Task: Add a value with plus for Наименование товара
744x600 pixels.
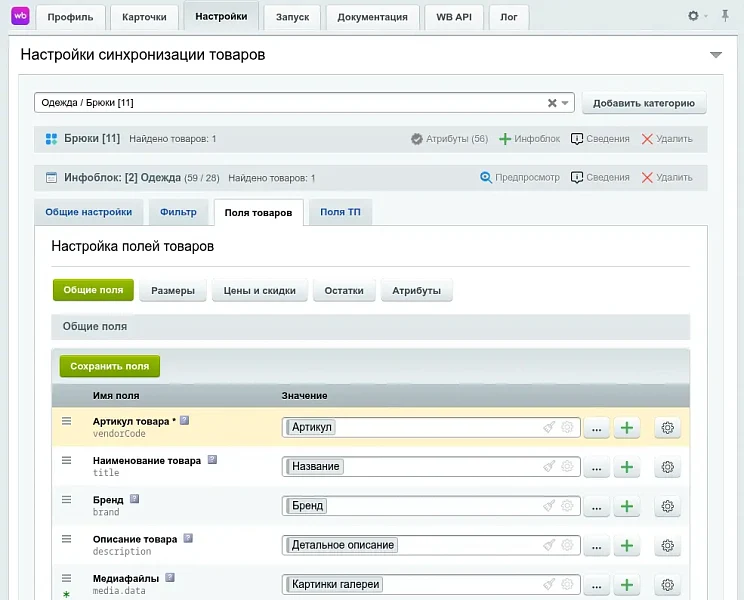Action: (627, 467)
